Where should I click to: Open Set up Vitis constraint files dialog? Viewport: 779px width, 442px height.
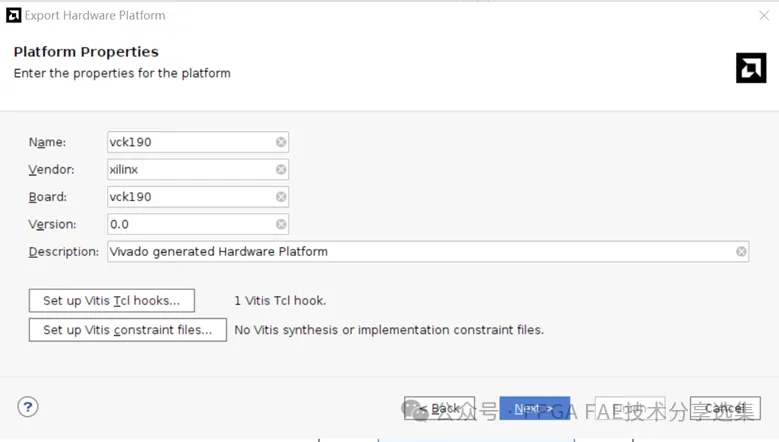pyautogui.click(x=128, y=330)
